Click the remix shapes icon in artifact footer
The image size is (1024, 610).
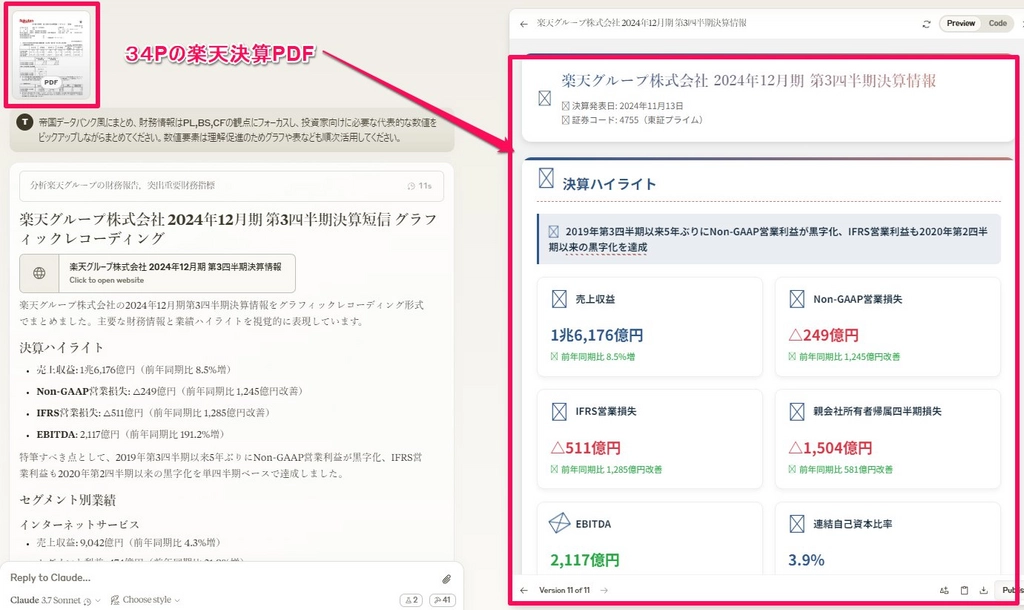coord(944,590)
